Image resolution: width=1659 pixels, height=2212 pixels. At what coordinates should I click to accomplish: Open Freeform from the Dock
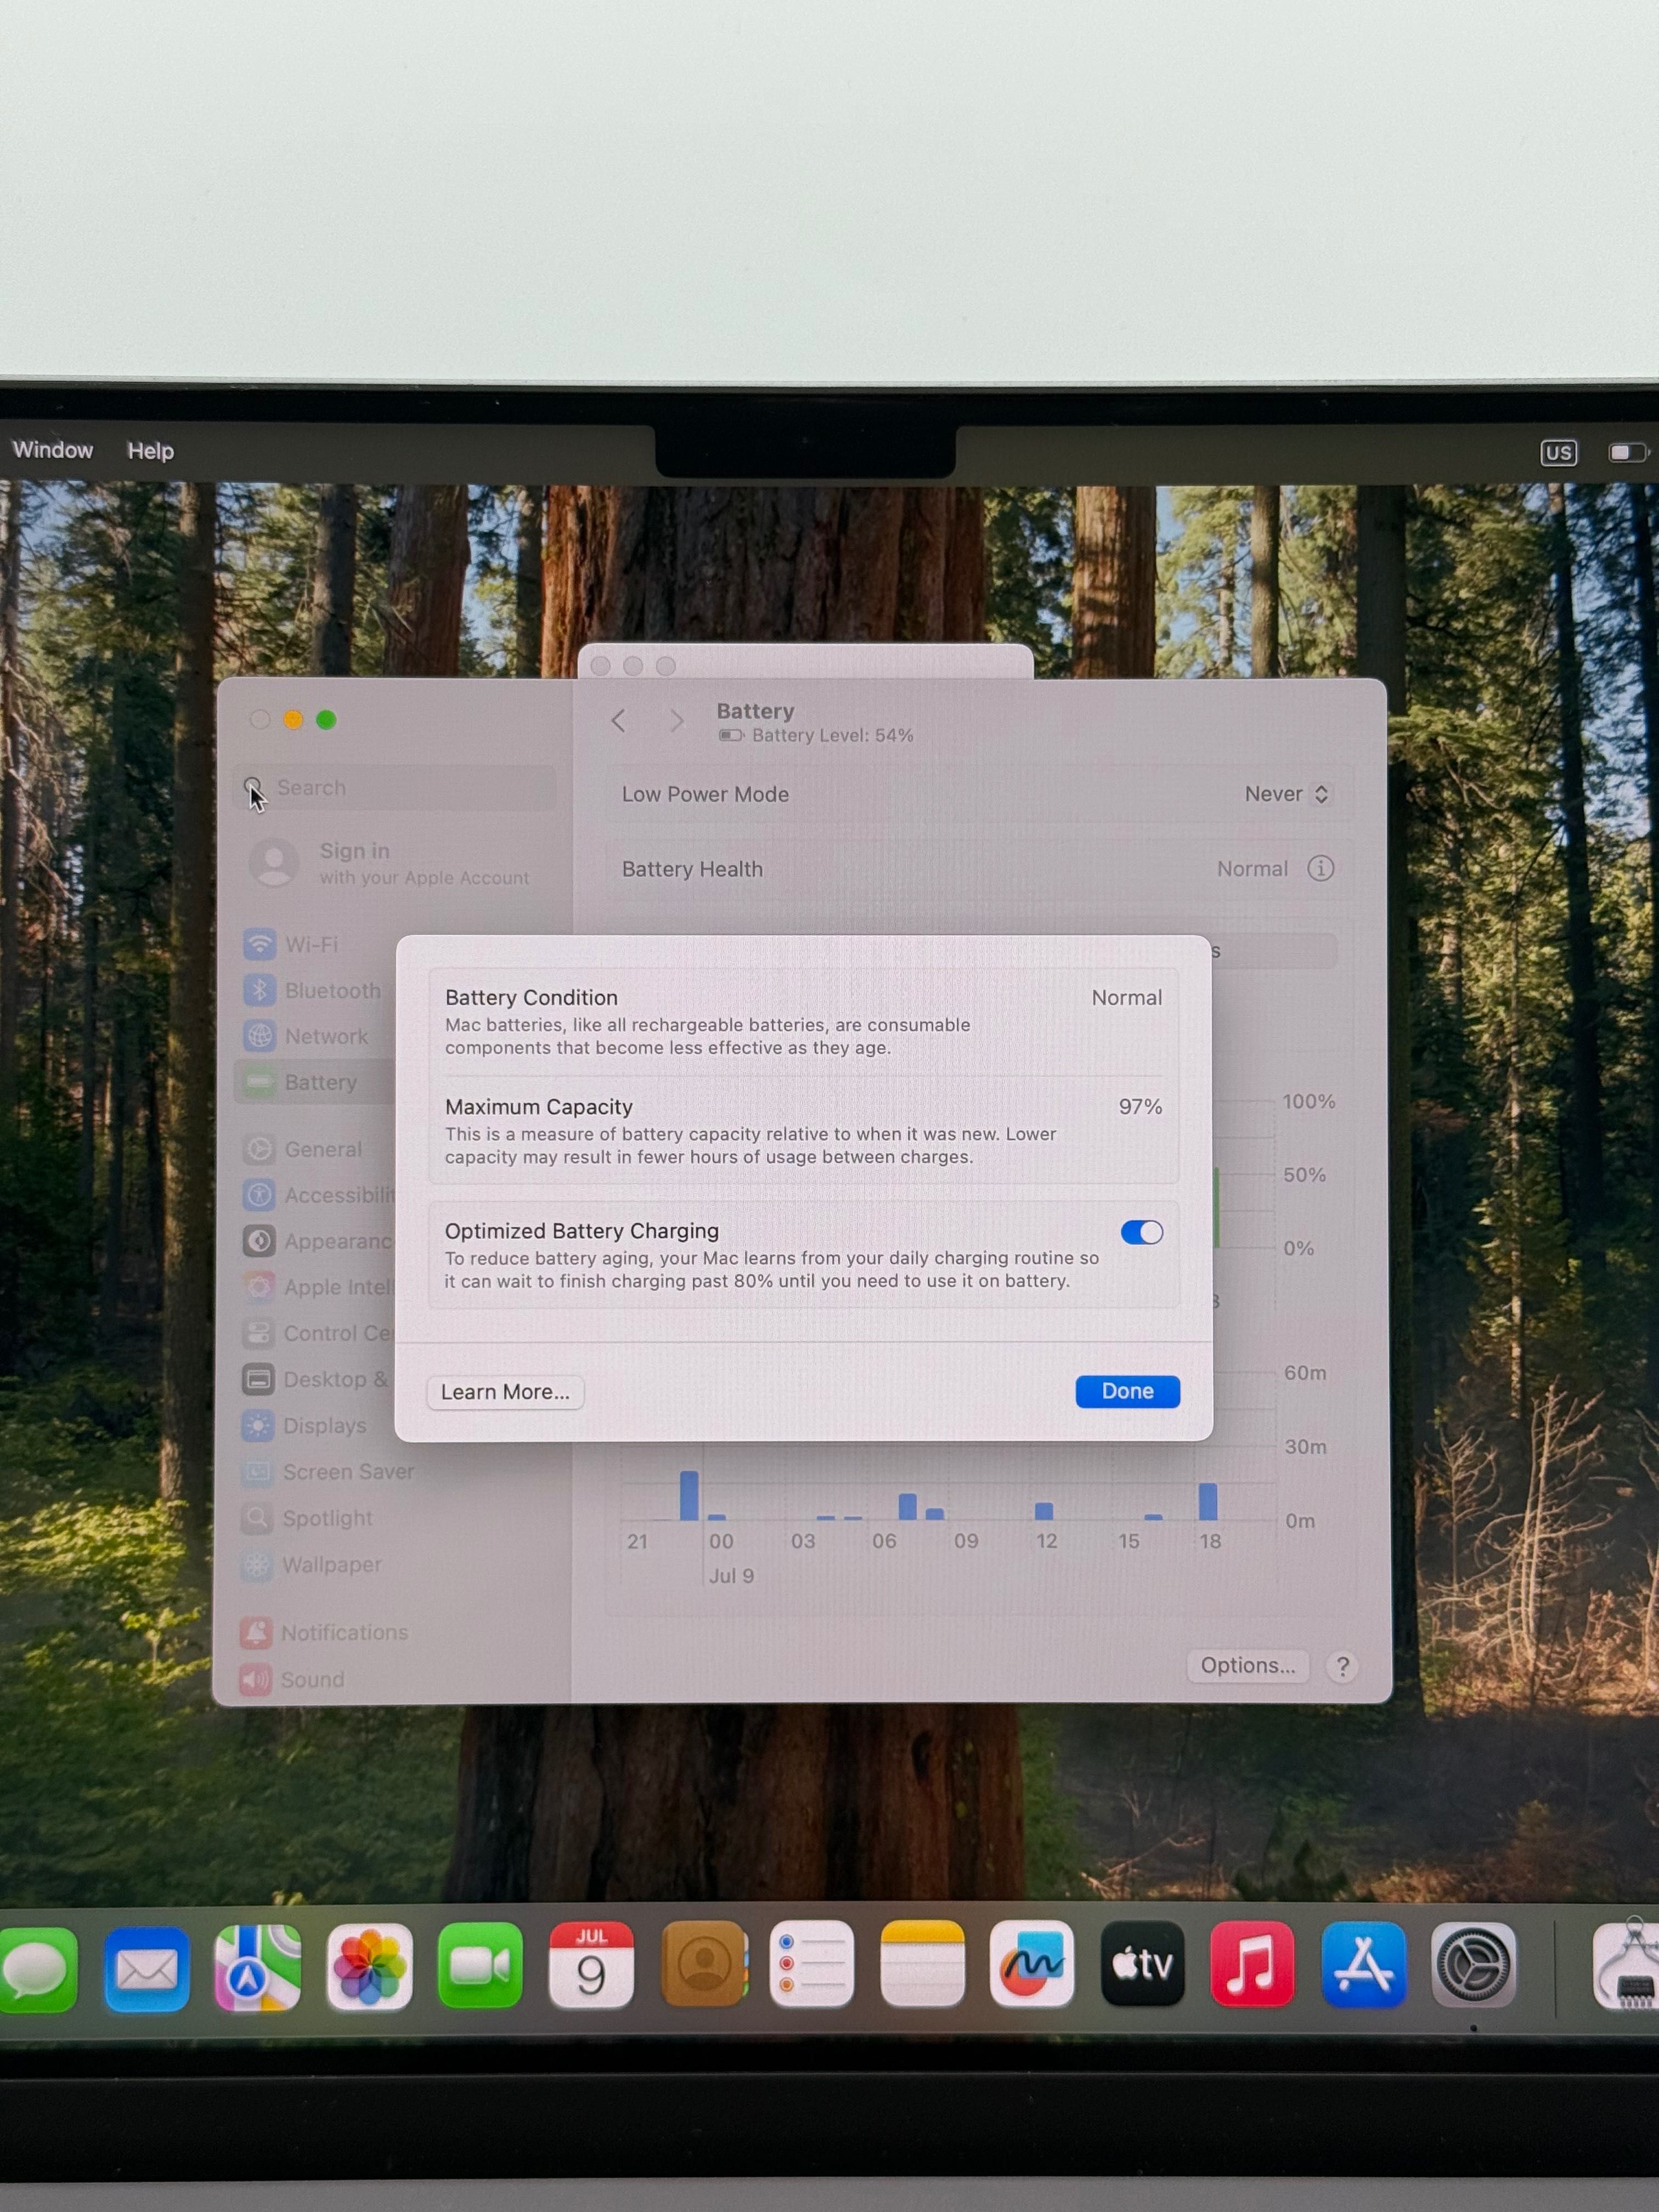pyautogui.click(x=1032, y=1964)
